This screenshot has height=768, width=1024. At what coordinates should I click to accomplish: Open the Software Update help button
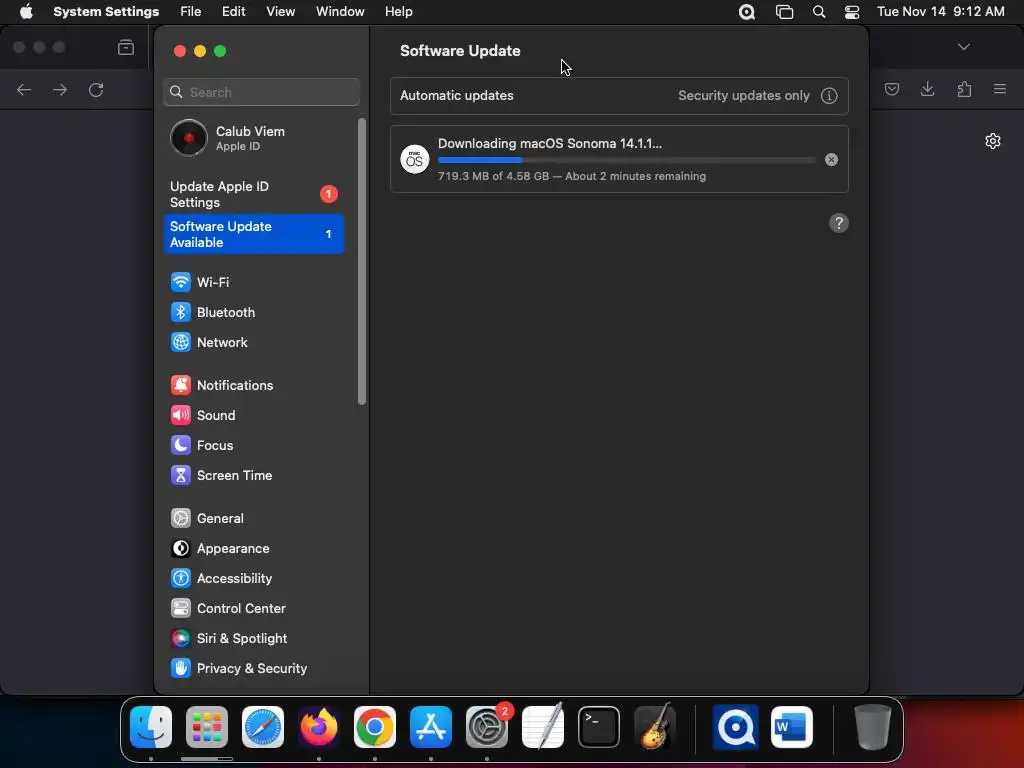[839, 223]
